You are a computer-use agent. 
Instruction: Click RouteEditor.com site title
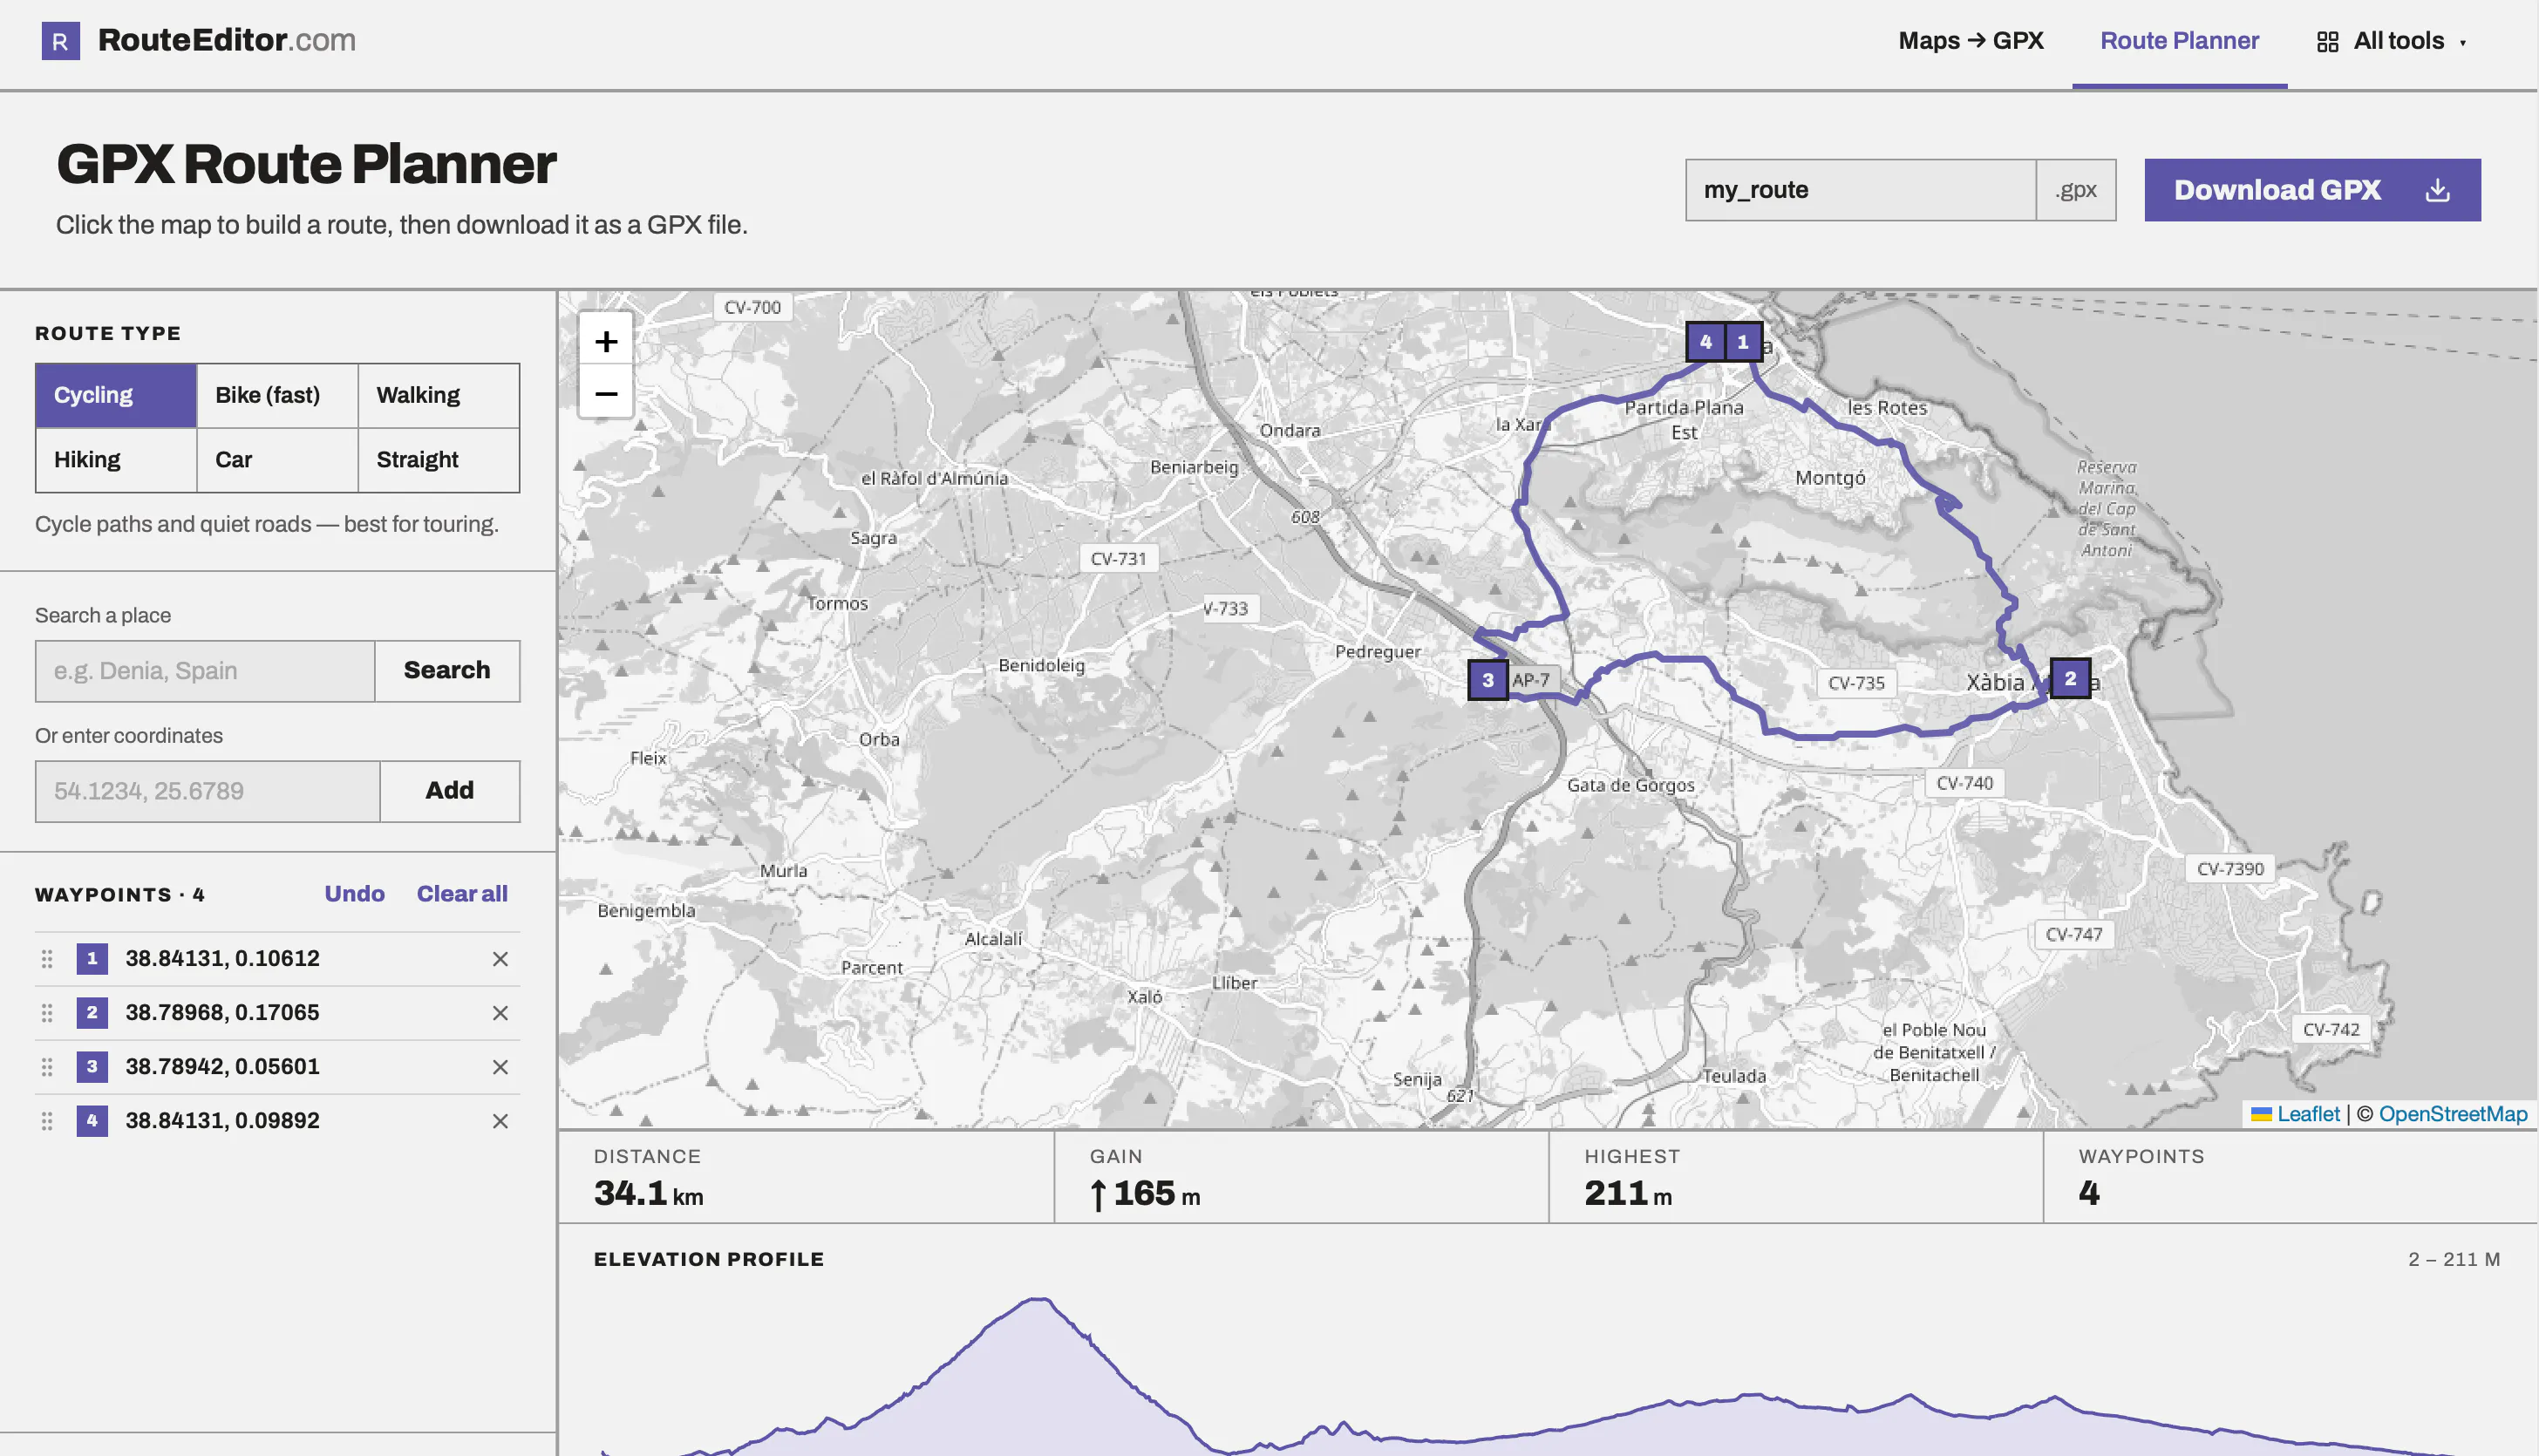click(x=227, y=40)
